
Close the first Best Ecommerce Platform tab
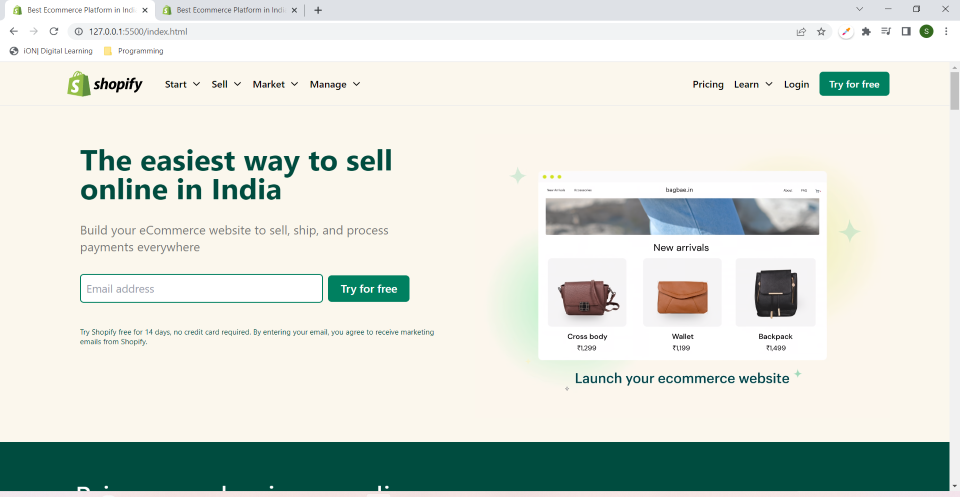145,10
